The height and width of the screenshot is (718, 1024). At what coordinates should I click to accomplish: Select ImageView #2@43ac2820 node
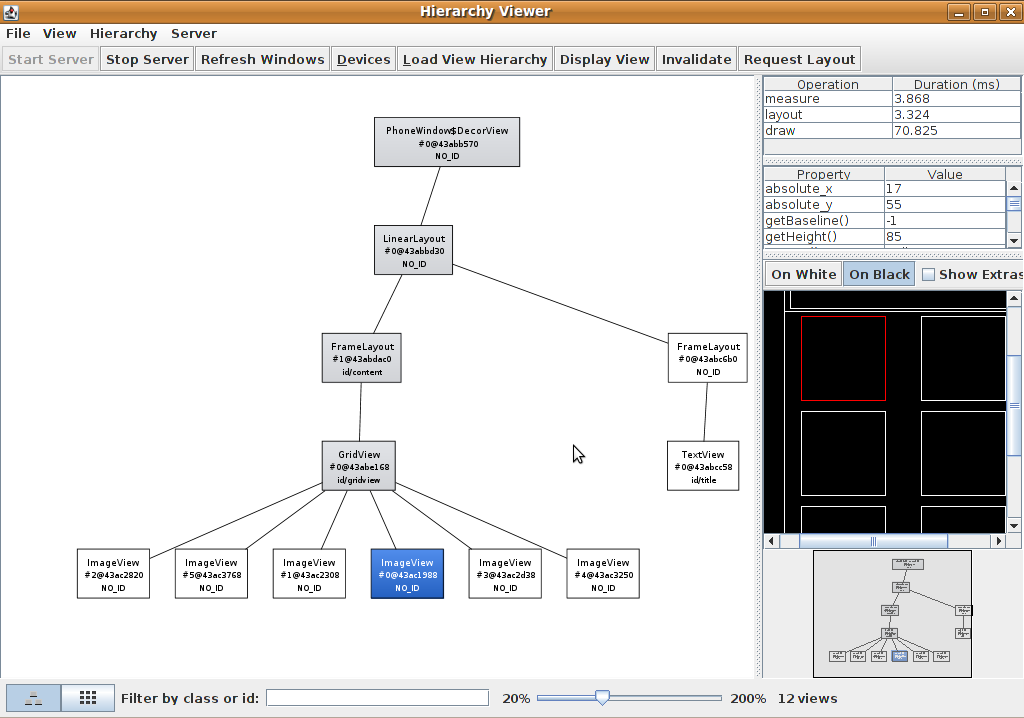[113, 574]
